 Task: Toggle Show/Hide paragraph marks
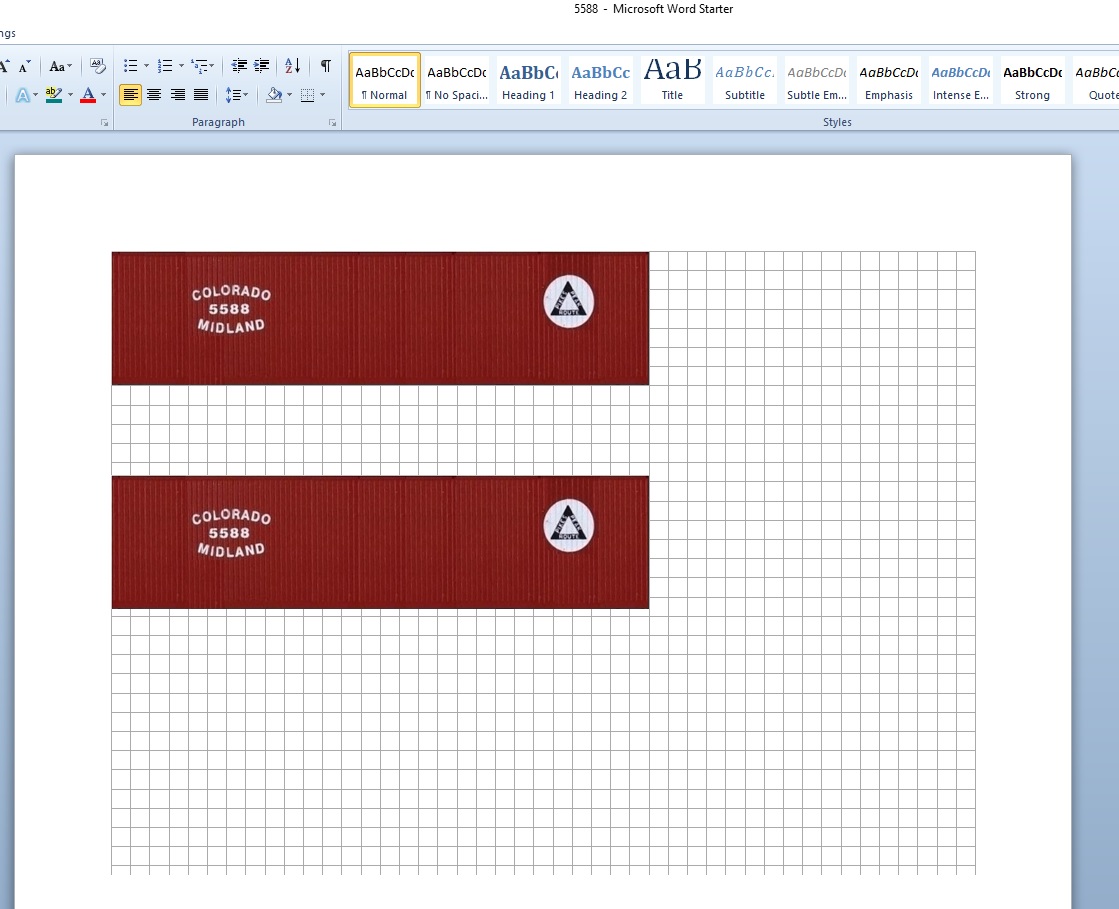[325, 66]
